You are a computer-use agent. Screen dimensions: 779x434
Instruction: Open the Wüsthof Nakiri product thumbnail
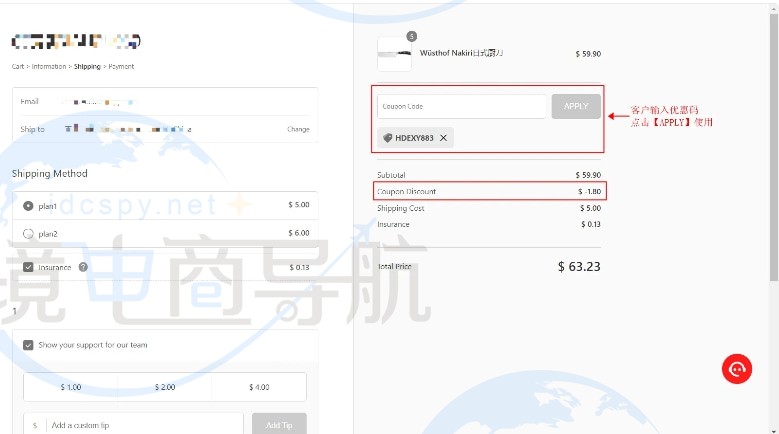click(394, 54)
